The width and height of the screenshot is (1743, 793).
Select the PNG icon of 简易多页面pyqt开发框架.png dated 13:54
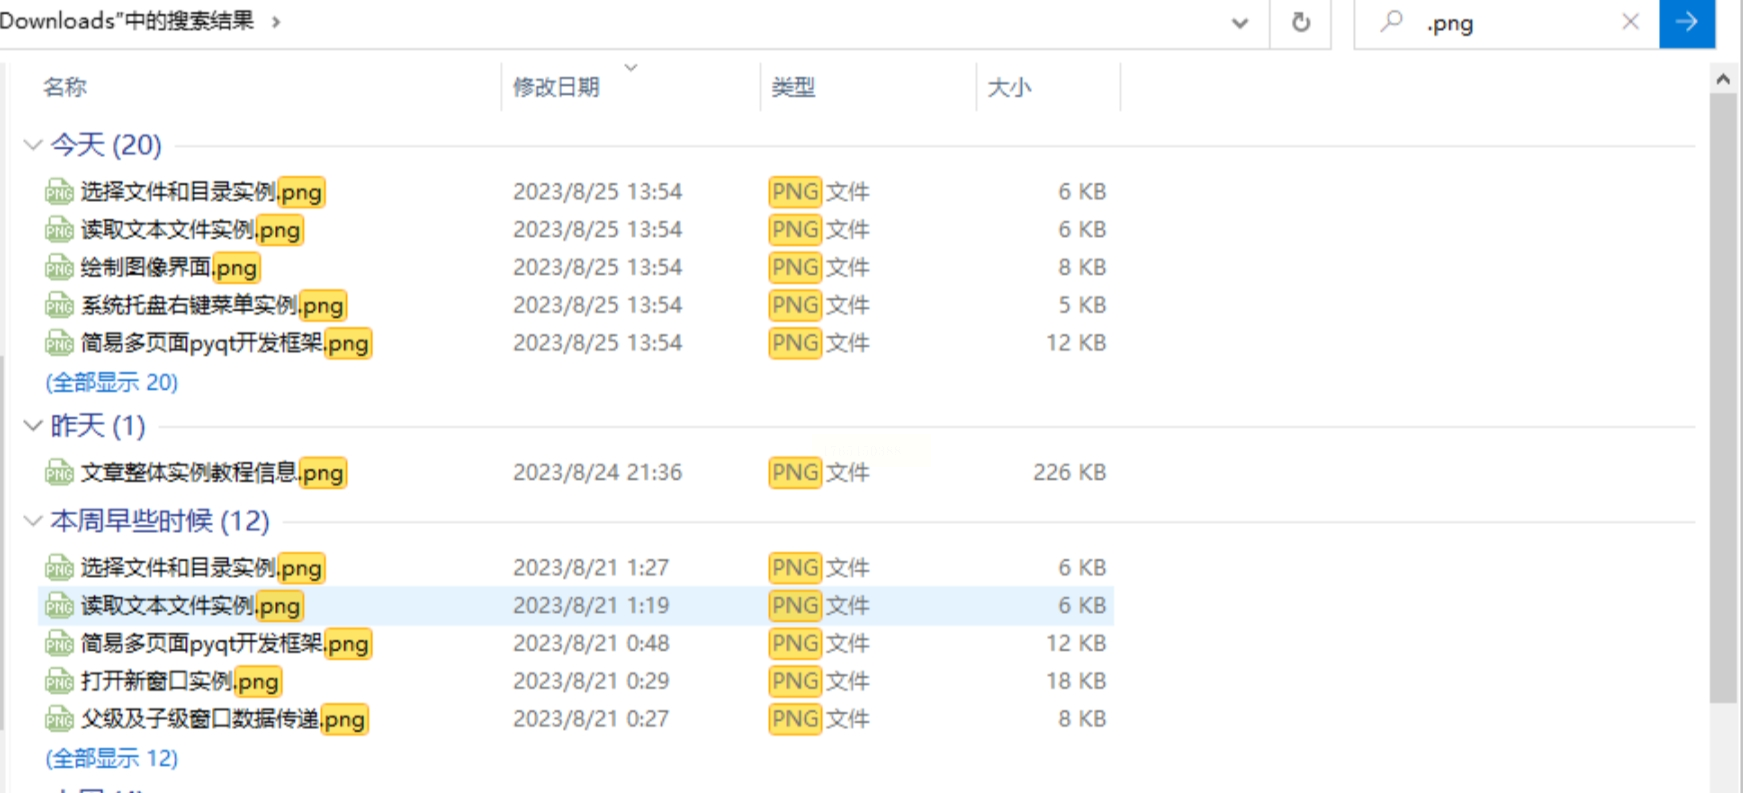(x=59, y=343)
